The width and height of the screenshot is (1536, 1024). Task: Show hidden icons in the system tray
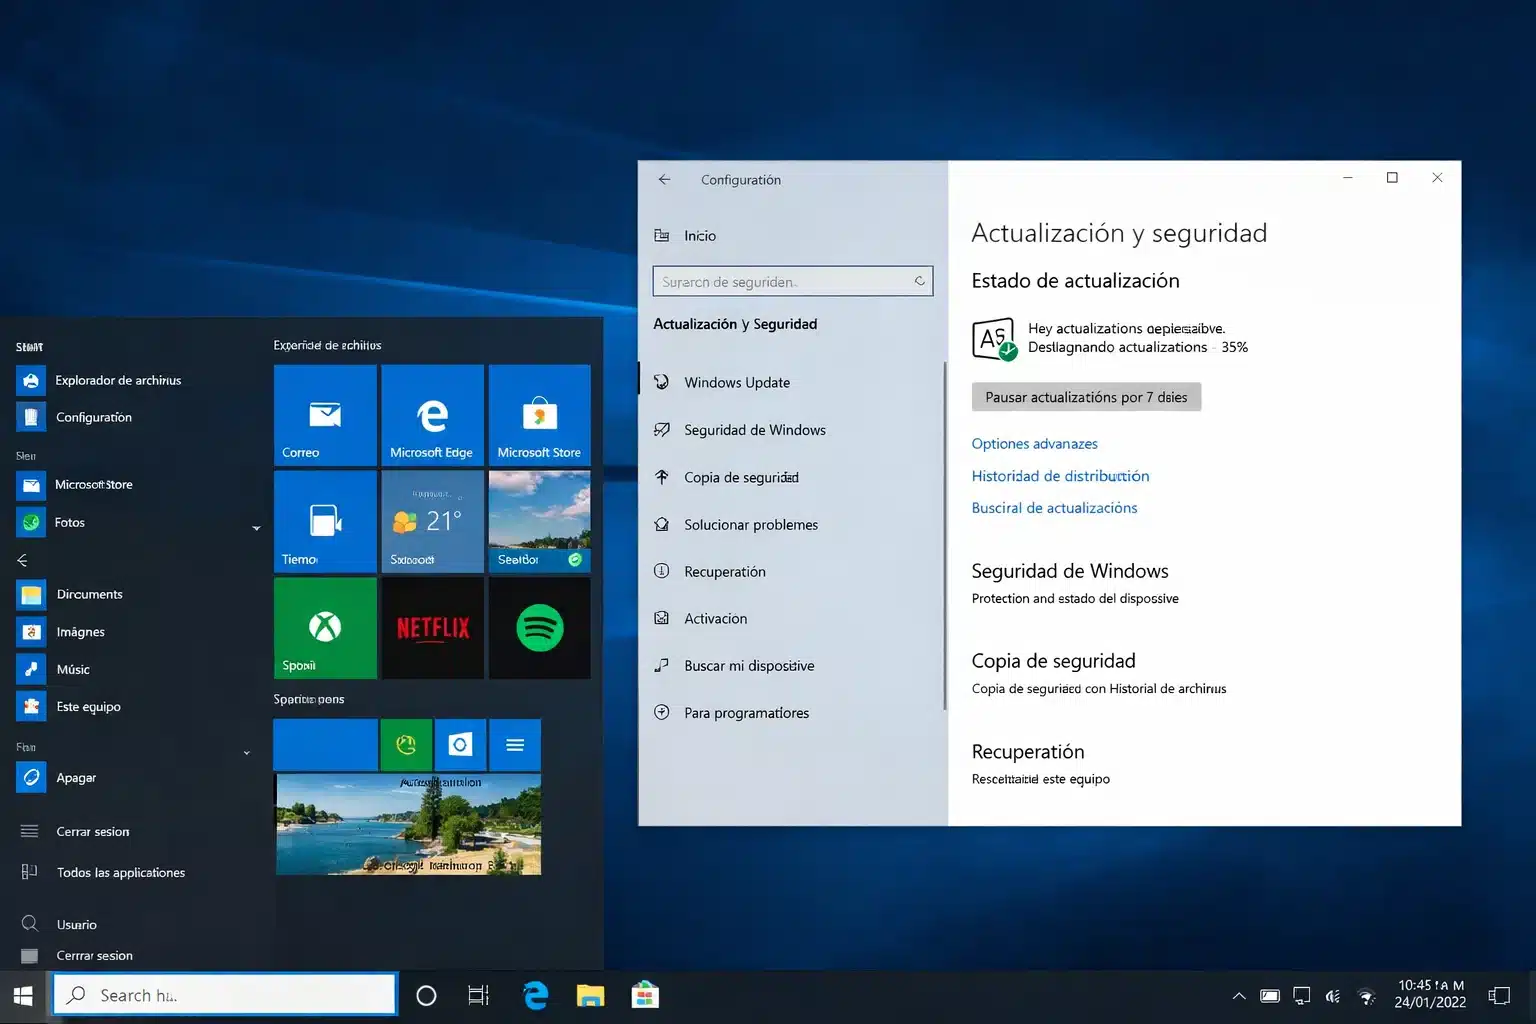1238,995
